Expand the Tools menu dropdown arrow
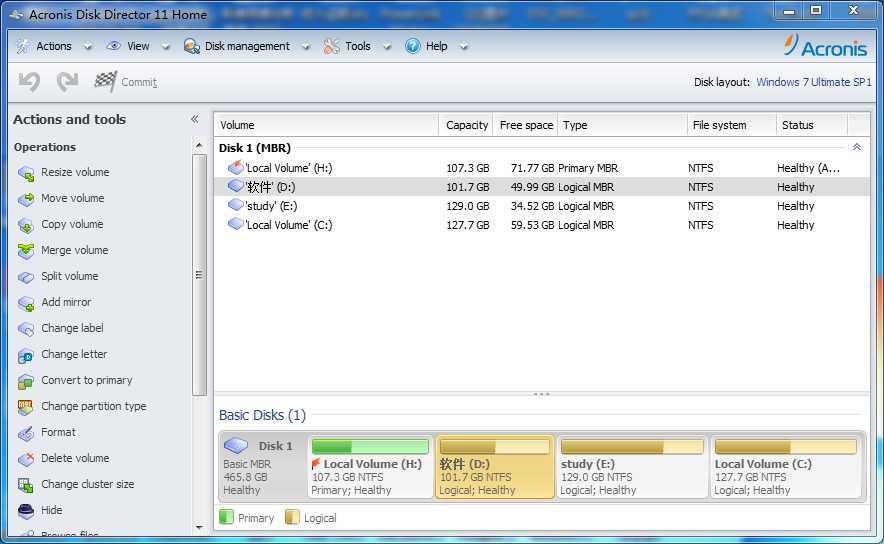The image size is (884, 544). coord(387,47)
